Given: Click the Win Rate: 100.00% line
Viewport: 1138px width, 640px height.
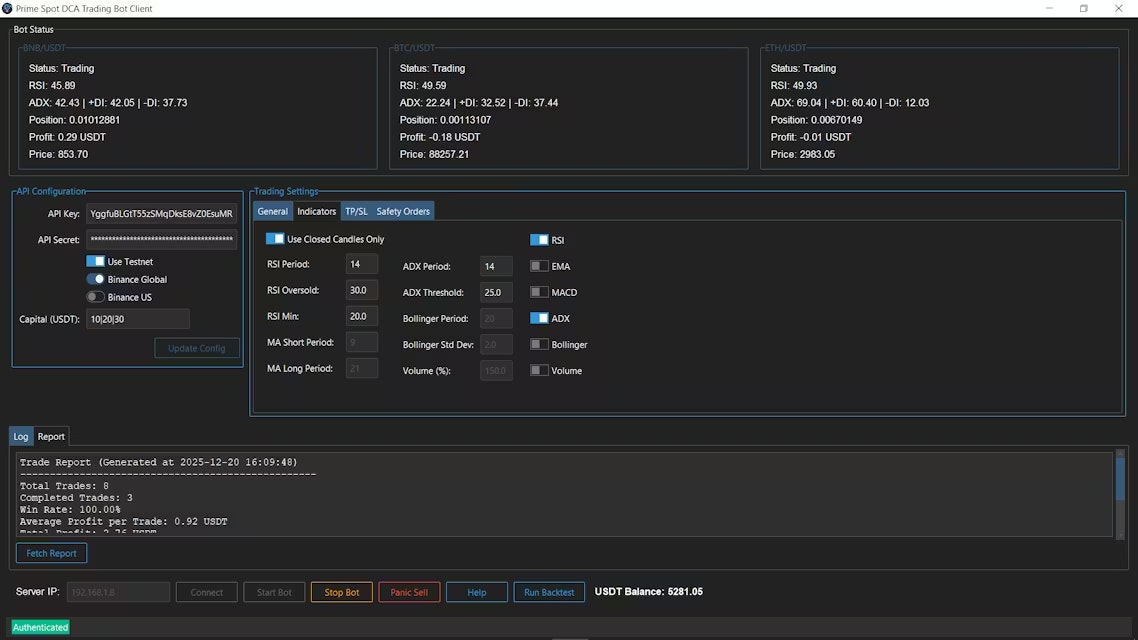Looking at the screenshot, I should click(x=70, y=509).
